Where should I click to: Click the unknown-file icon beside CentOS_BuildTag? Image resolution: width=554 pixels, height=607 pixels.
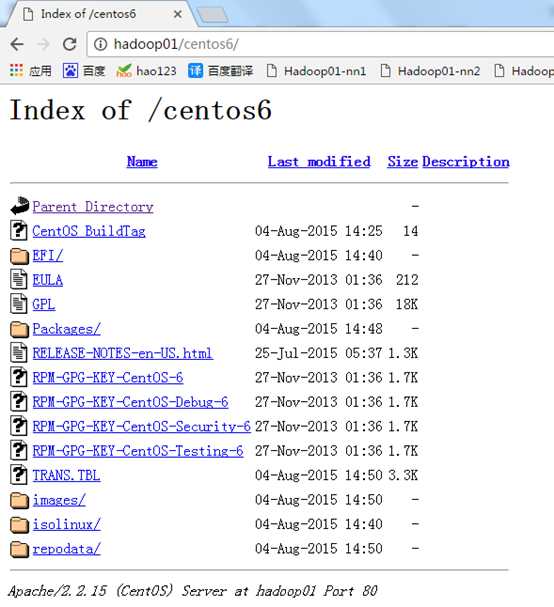coord(19,230)
